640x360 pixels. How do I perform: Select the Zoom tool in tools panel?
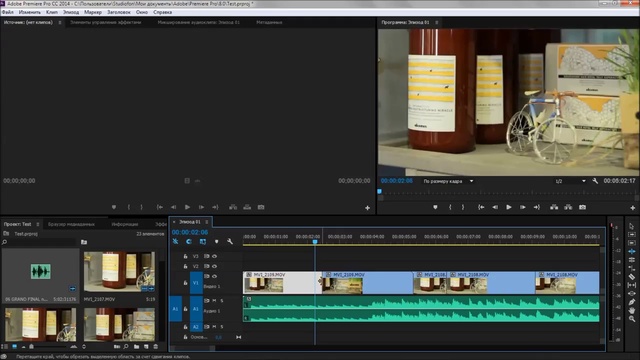(x=631, y=319)
